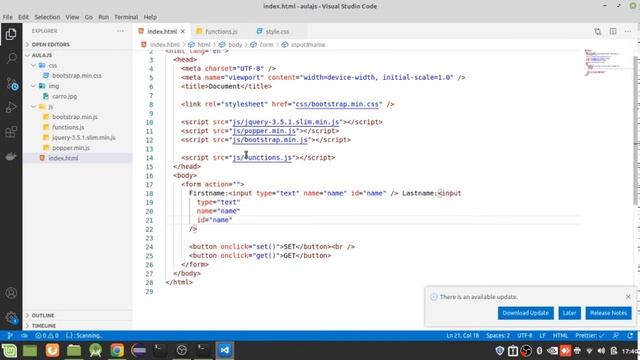Open the Terminal menu

[126, 17]
